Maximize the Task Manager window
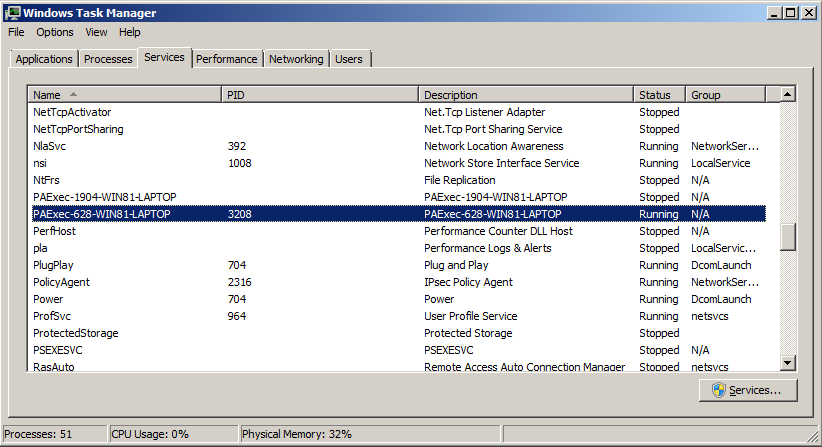The height and width of the screenshot is (447, 822). pos(791,13)
